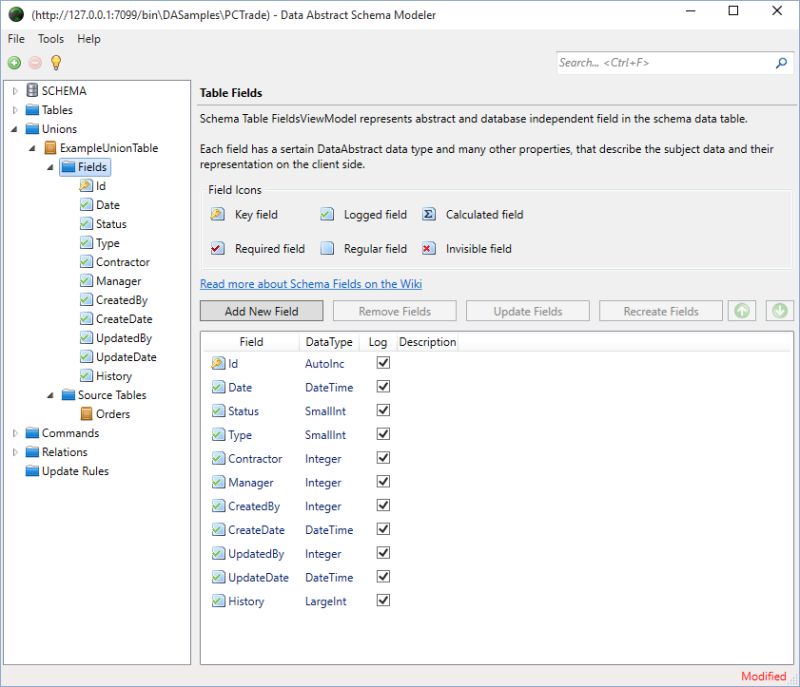Click the Regular field legend icon

(x=327, y=248)
